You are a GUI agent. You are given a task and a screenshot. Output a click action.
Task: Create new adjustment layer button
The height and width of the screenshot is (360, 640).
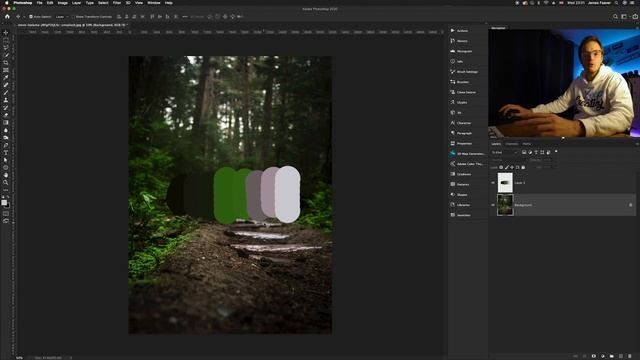603,356
